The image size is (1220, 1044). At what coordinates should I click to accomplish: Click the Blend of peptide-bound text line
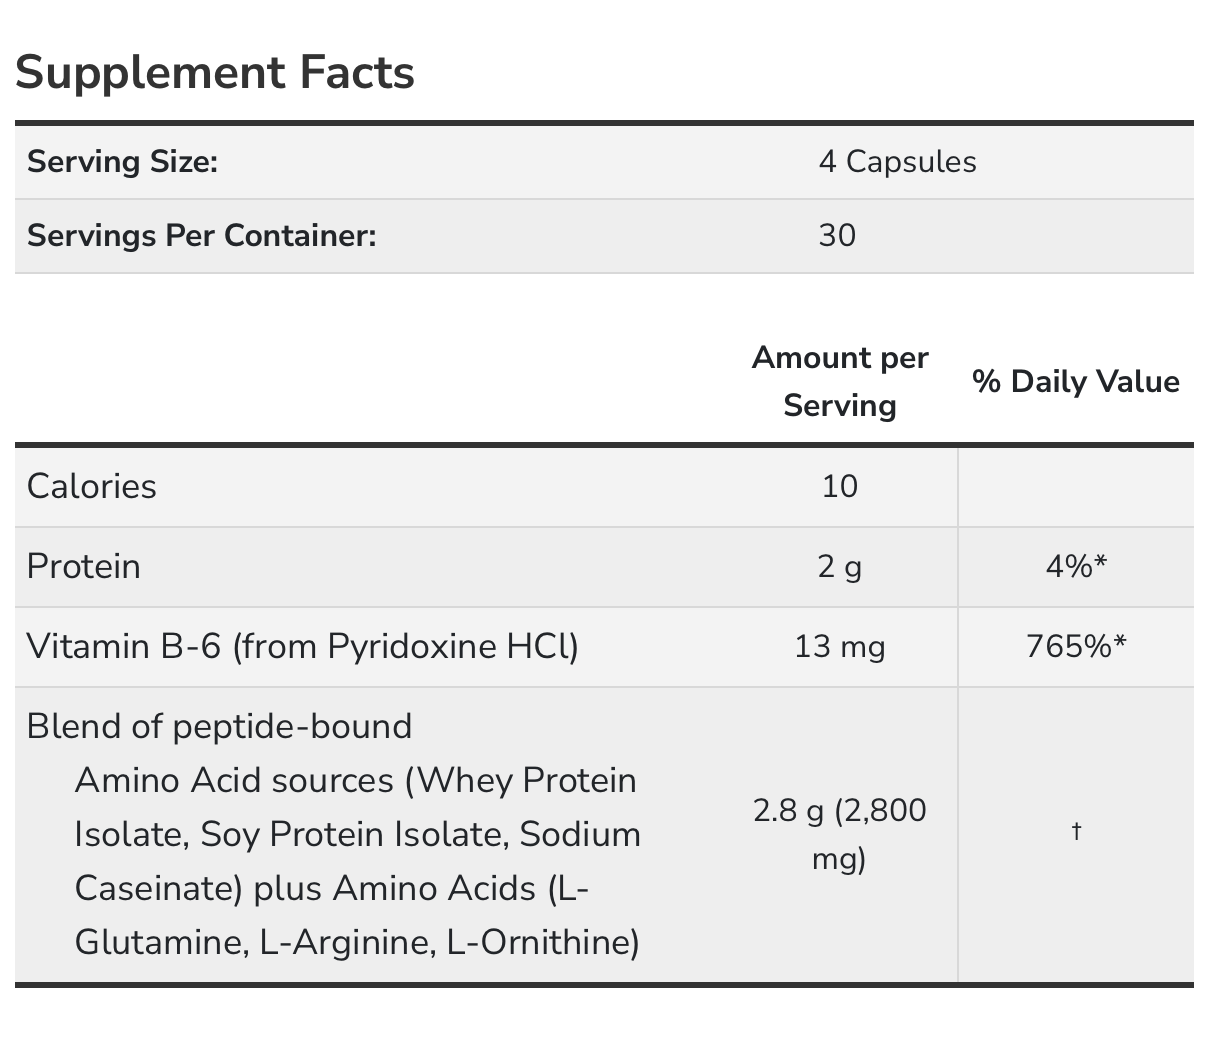pos(219,726)
